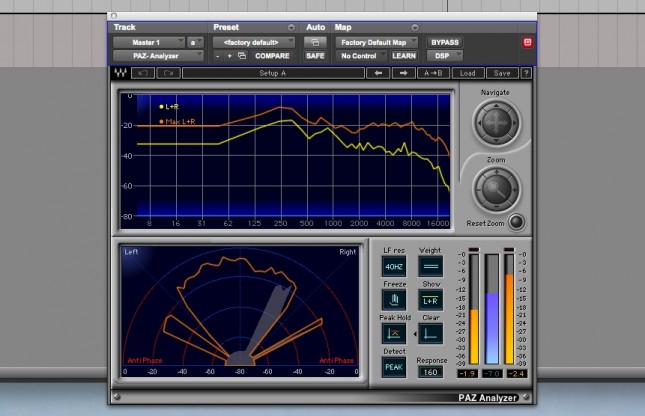Toggle the Freeze display button
The width and height of the screenshot is (645, 416).
[395, 299]
